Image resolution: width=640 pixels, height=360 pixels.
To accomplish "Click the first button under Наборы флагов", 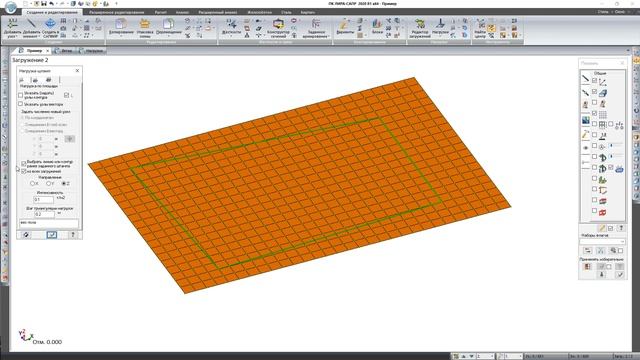I will tap(587, 251).
